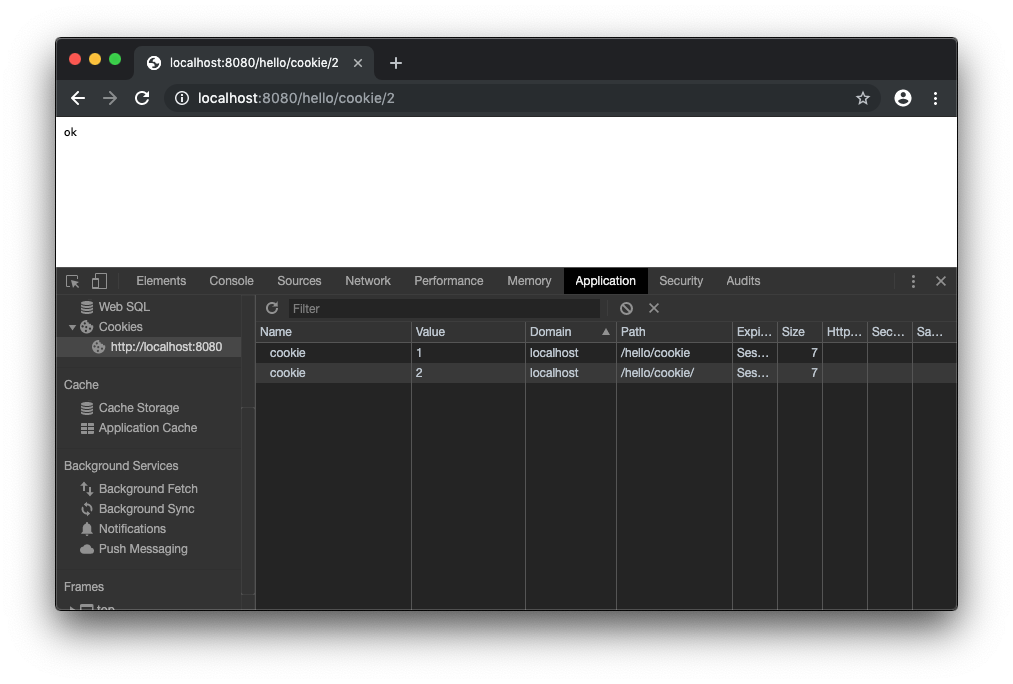
Task: Switch to the Audits tab
Action: 743,281
